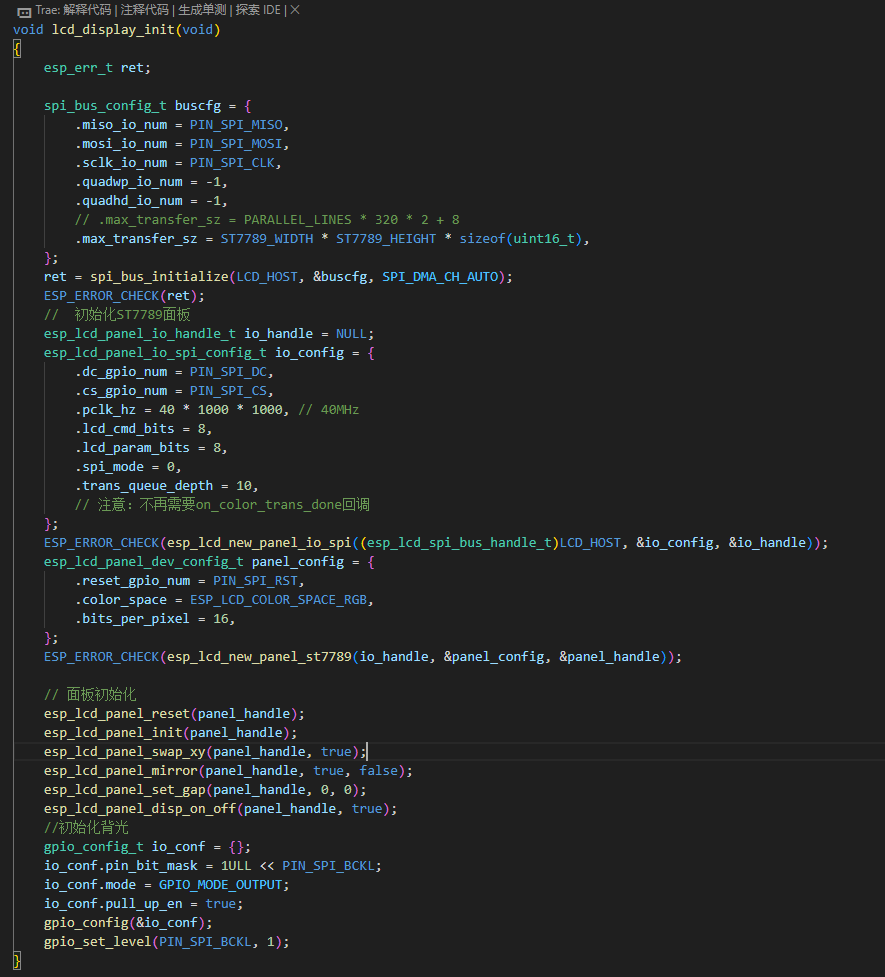This screenshot has width=885, height=977.
Task: Click gpio_config(&io_conf) call
Action: coord(128,923)
